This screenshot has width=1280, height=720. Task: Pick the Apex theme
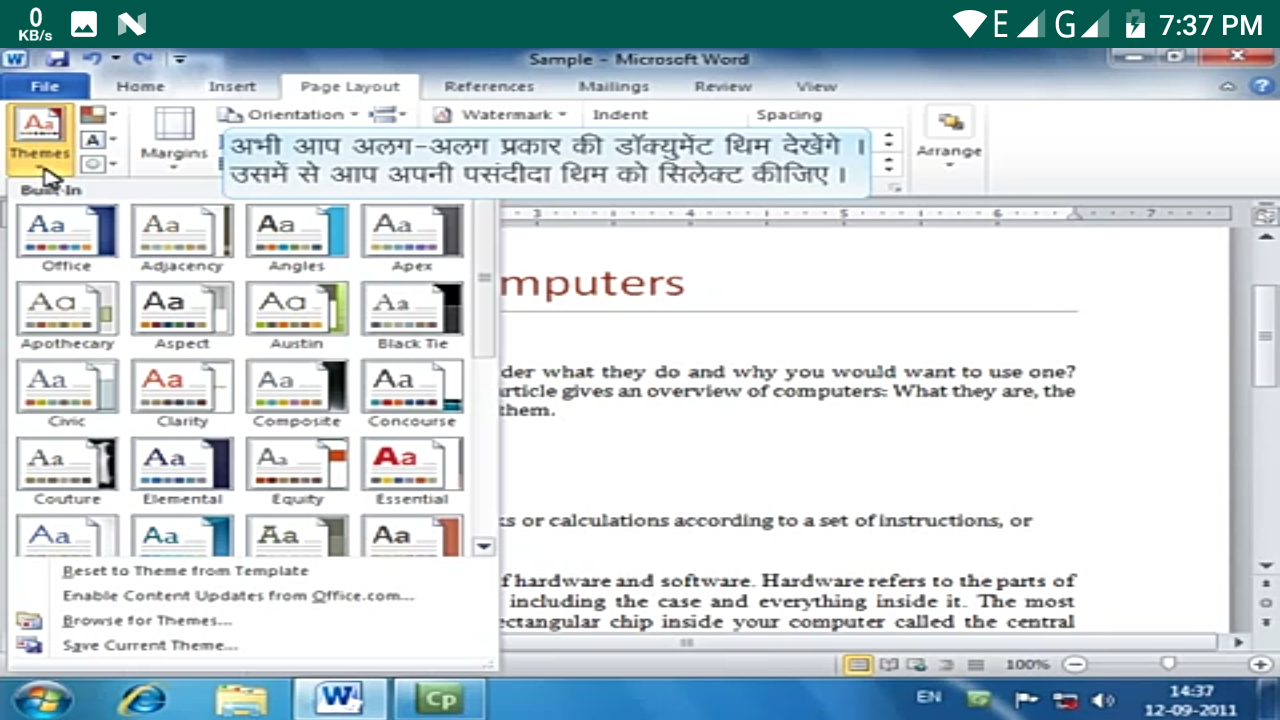412,238
